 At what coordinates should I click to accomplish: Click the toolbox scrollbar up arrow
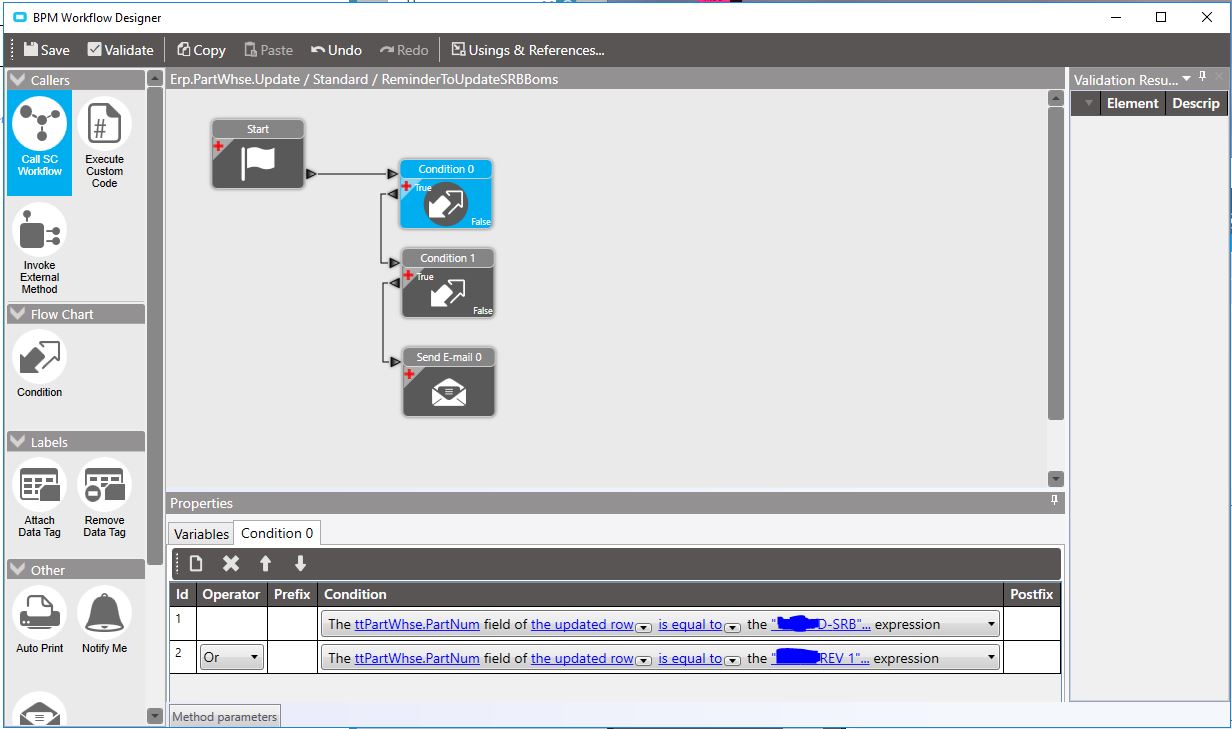click(154, 78)
